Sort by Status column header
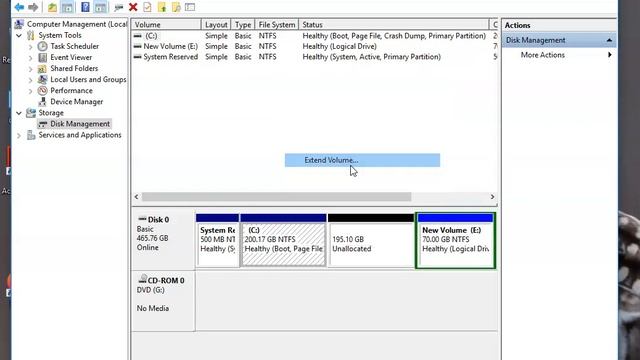 [x=393, y=24]
